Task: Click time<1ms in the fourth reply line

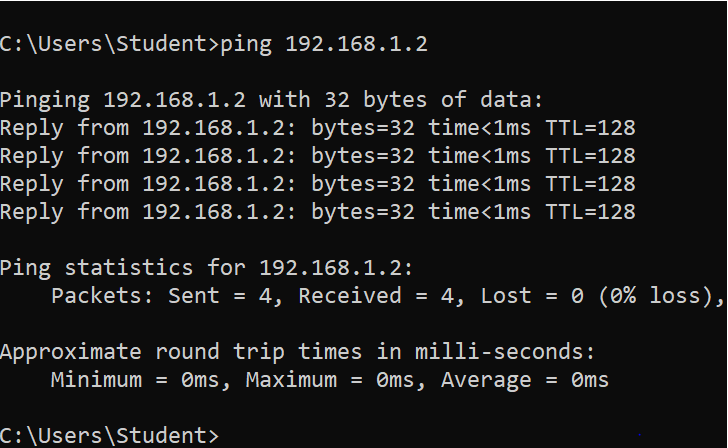Action: (479, 212)
